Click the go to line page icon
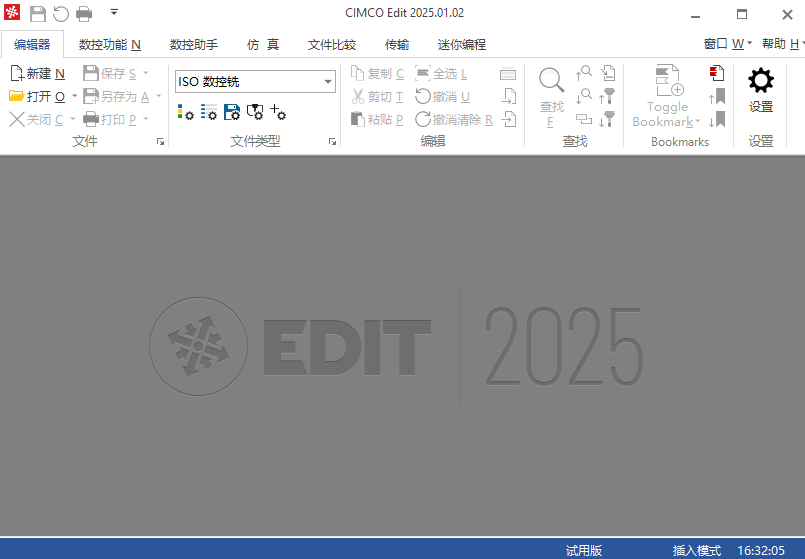 608,73
